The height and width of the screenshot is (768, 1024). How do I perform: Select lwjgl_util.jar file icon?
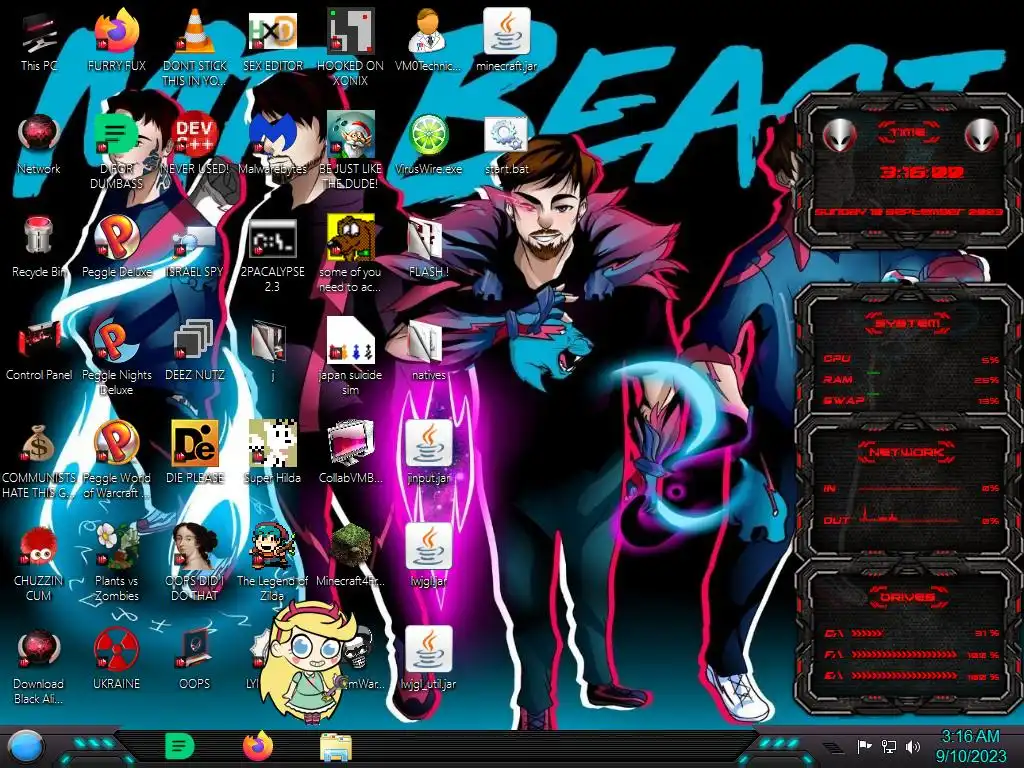click(428, 660)
